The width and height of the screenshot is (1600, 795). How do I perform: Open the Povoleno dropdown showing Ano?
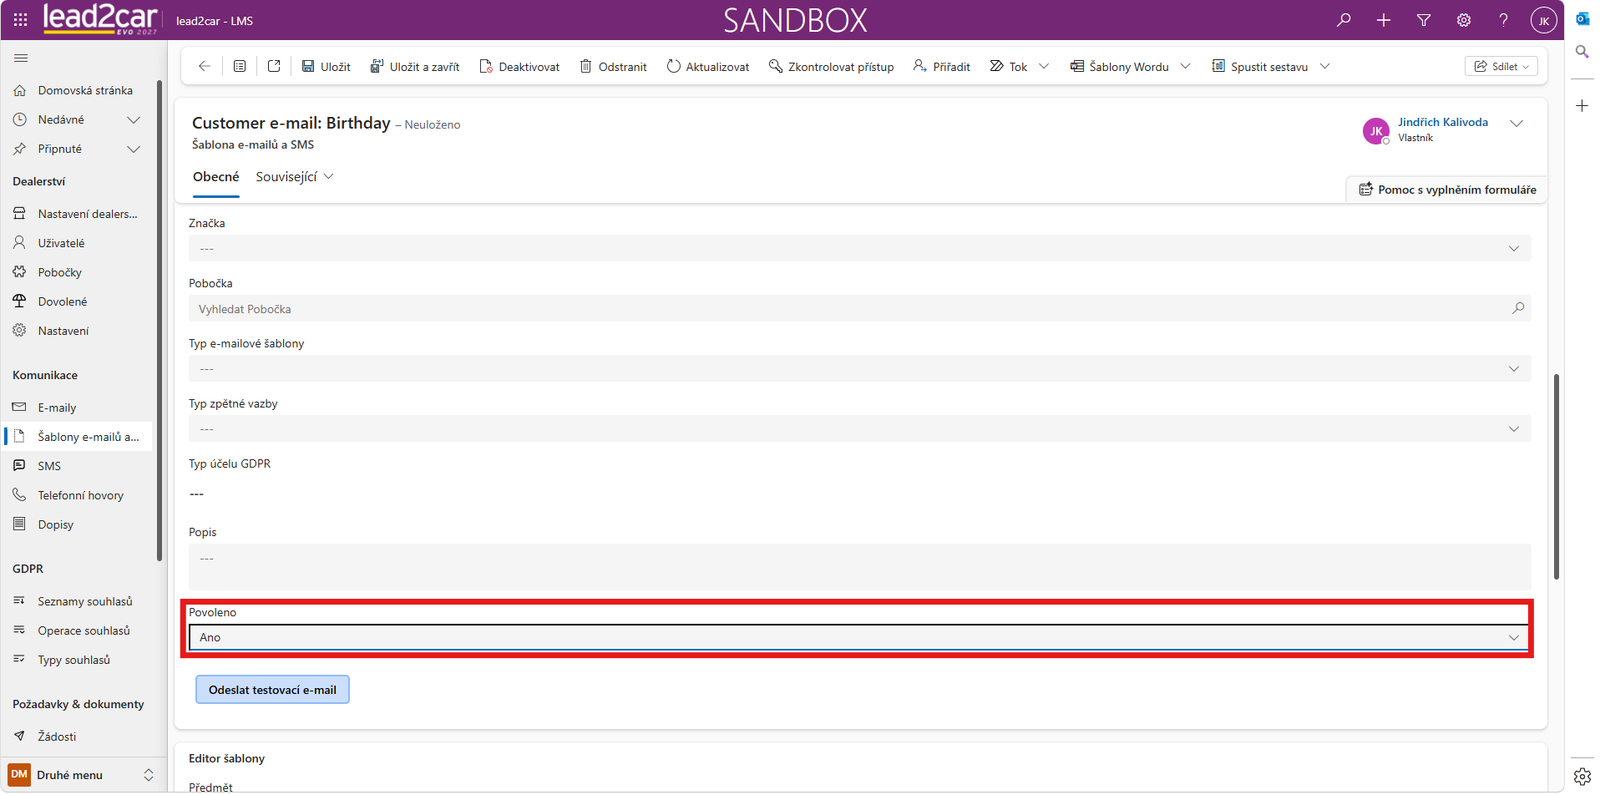(x=860, y=637)
